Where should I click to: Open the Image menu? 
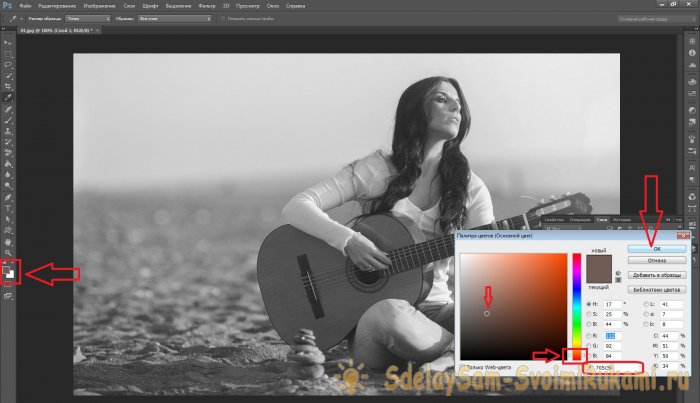(x=99, y=6)
